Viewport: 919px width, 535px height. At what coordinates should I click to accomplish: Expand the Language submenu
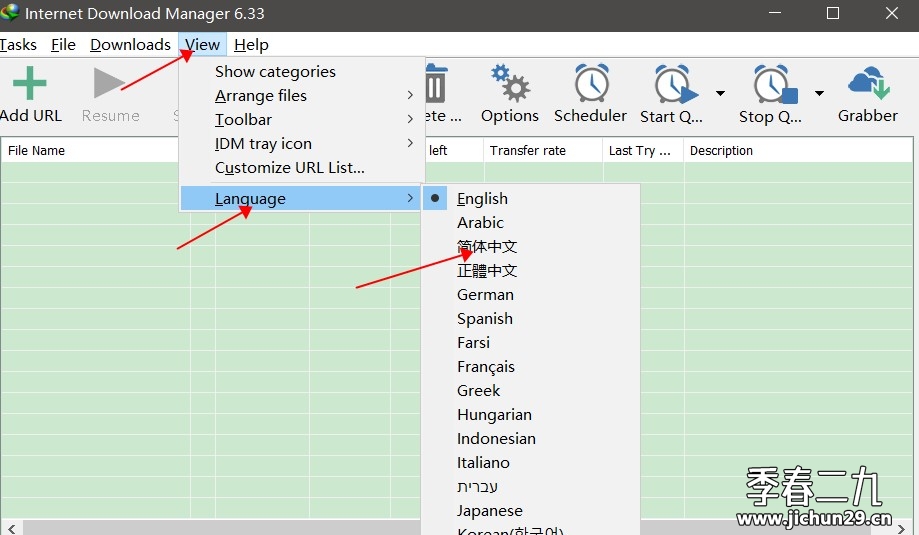tap(301, 198)
